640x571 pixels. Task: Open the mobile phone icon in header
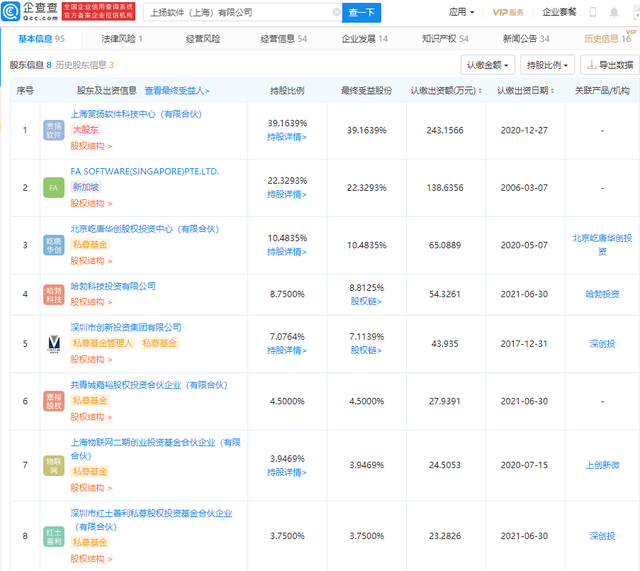pyautogui.click(x=593, y=12)
